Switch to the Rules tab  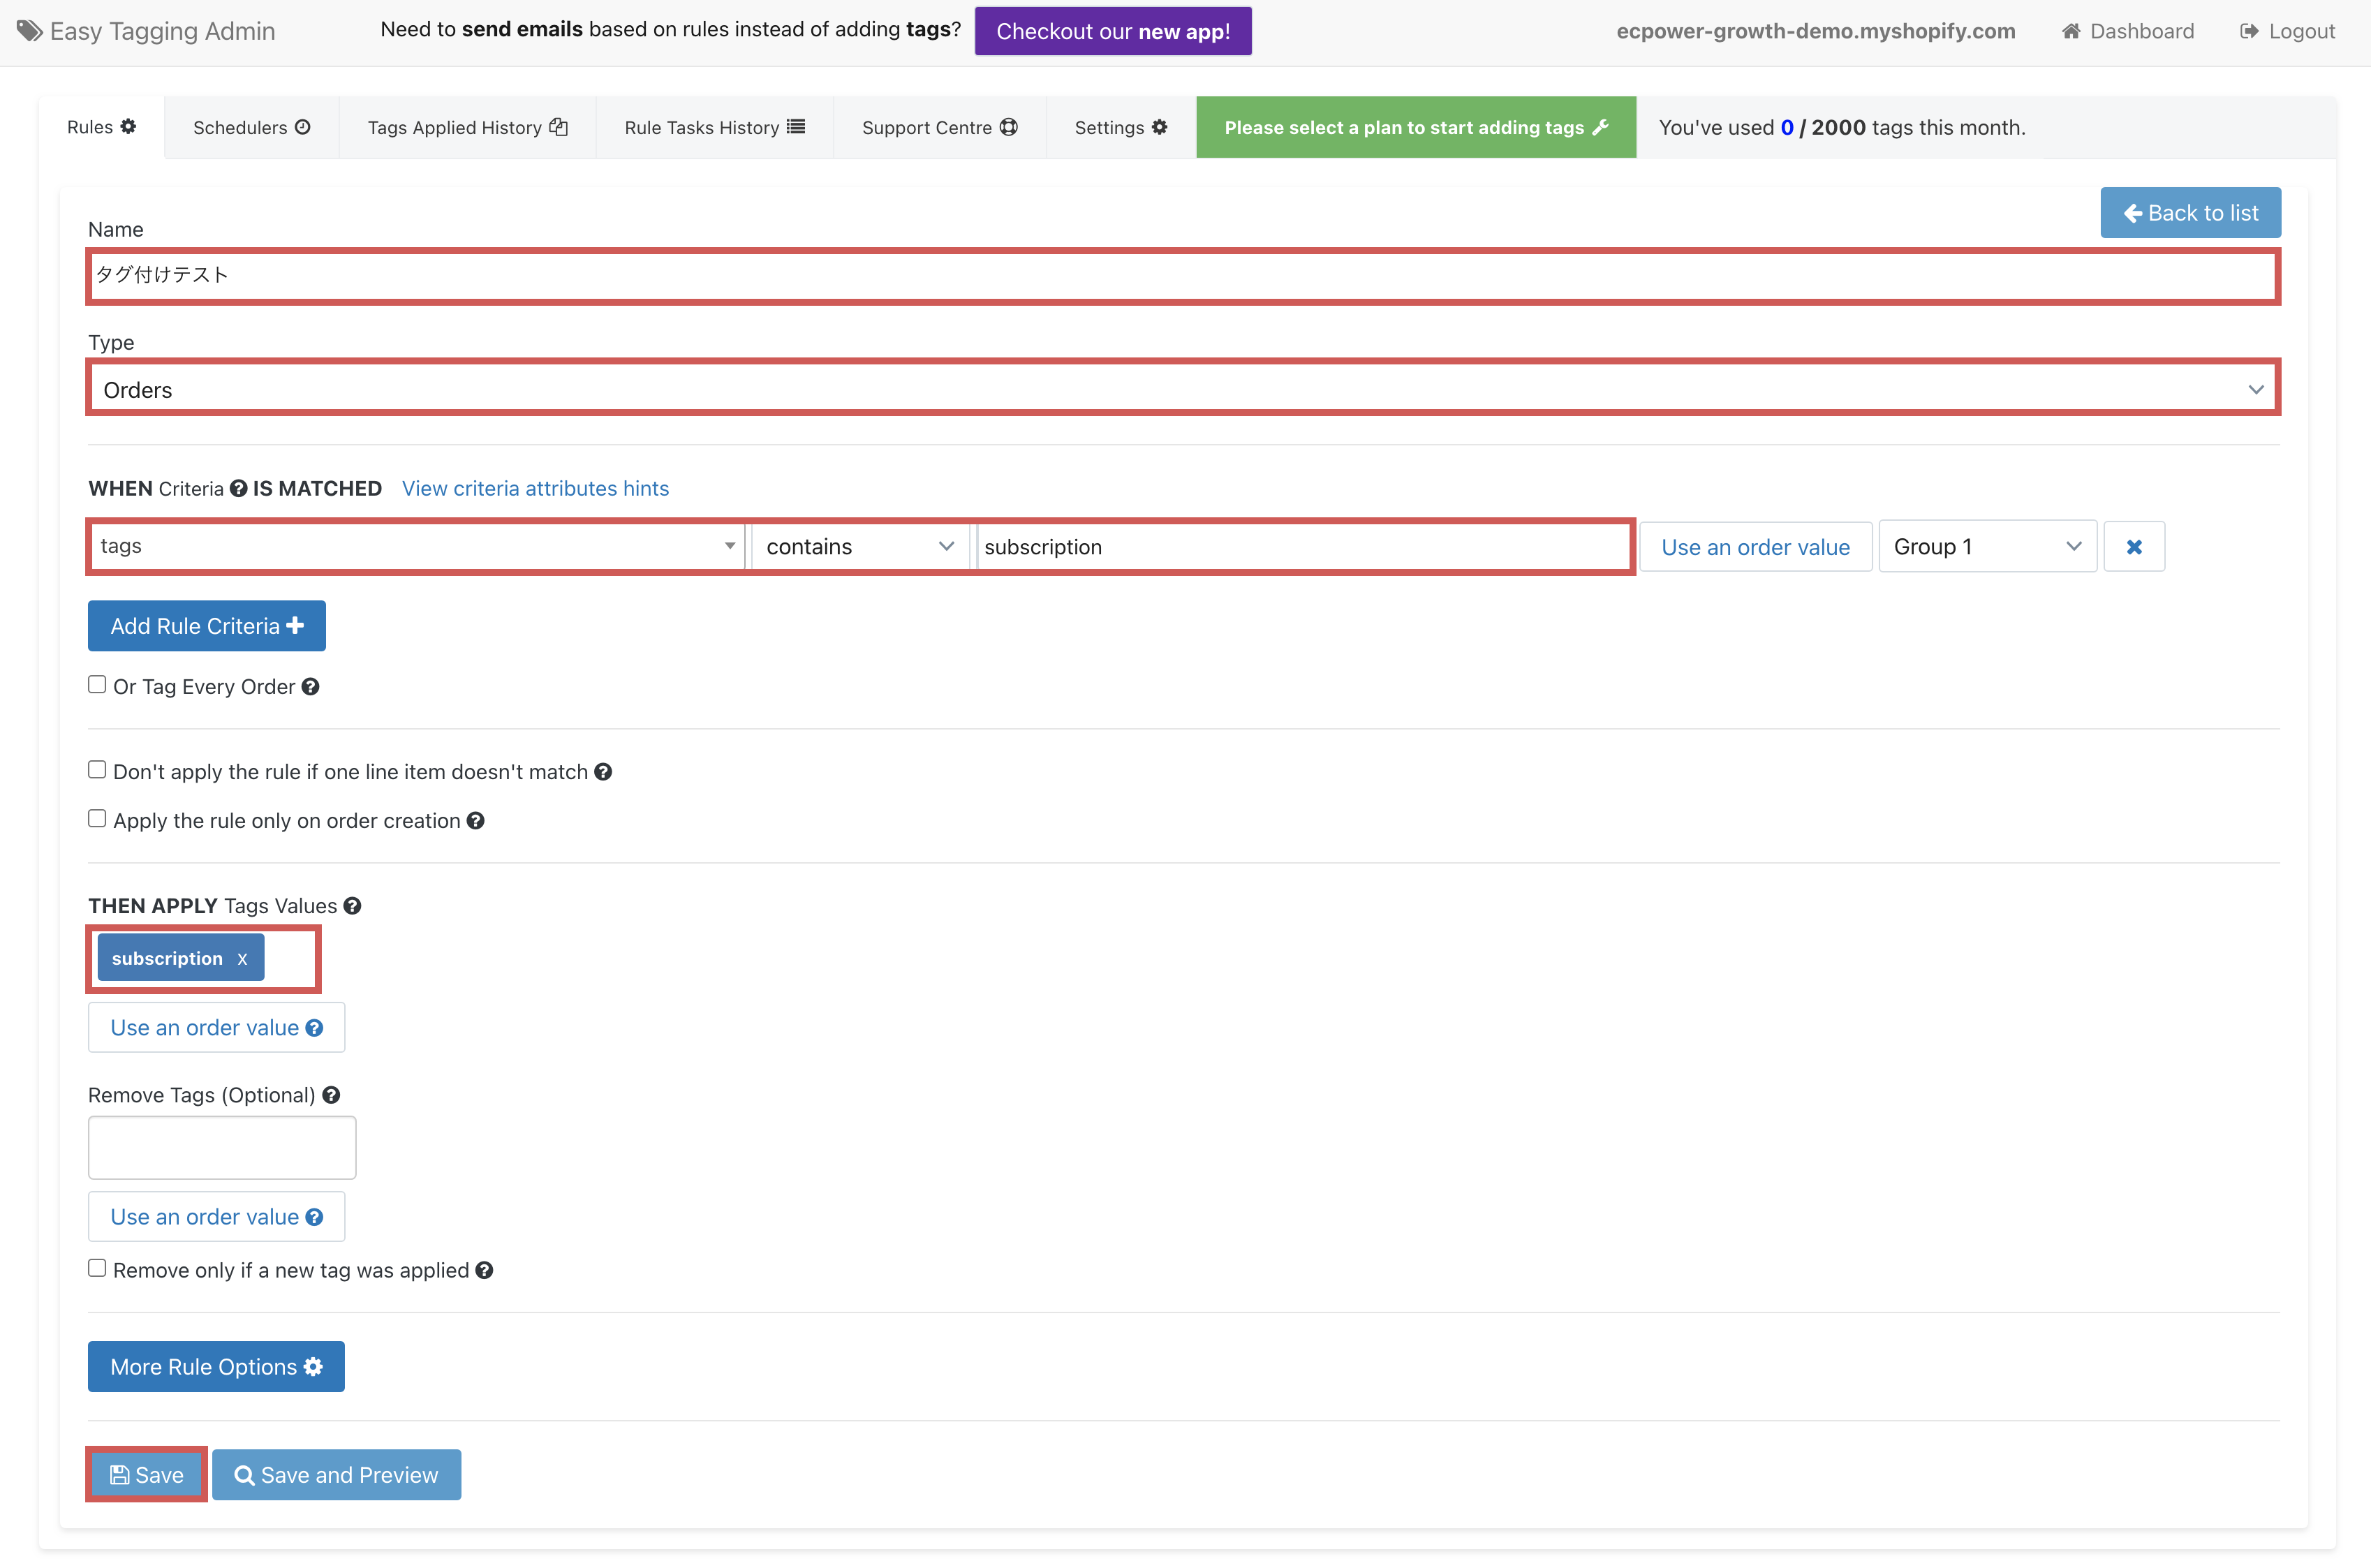101,127
